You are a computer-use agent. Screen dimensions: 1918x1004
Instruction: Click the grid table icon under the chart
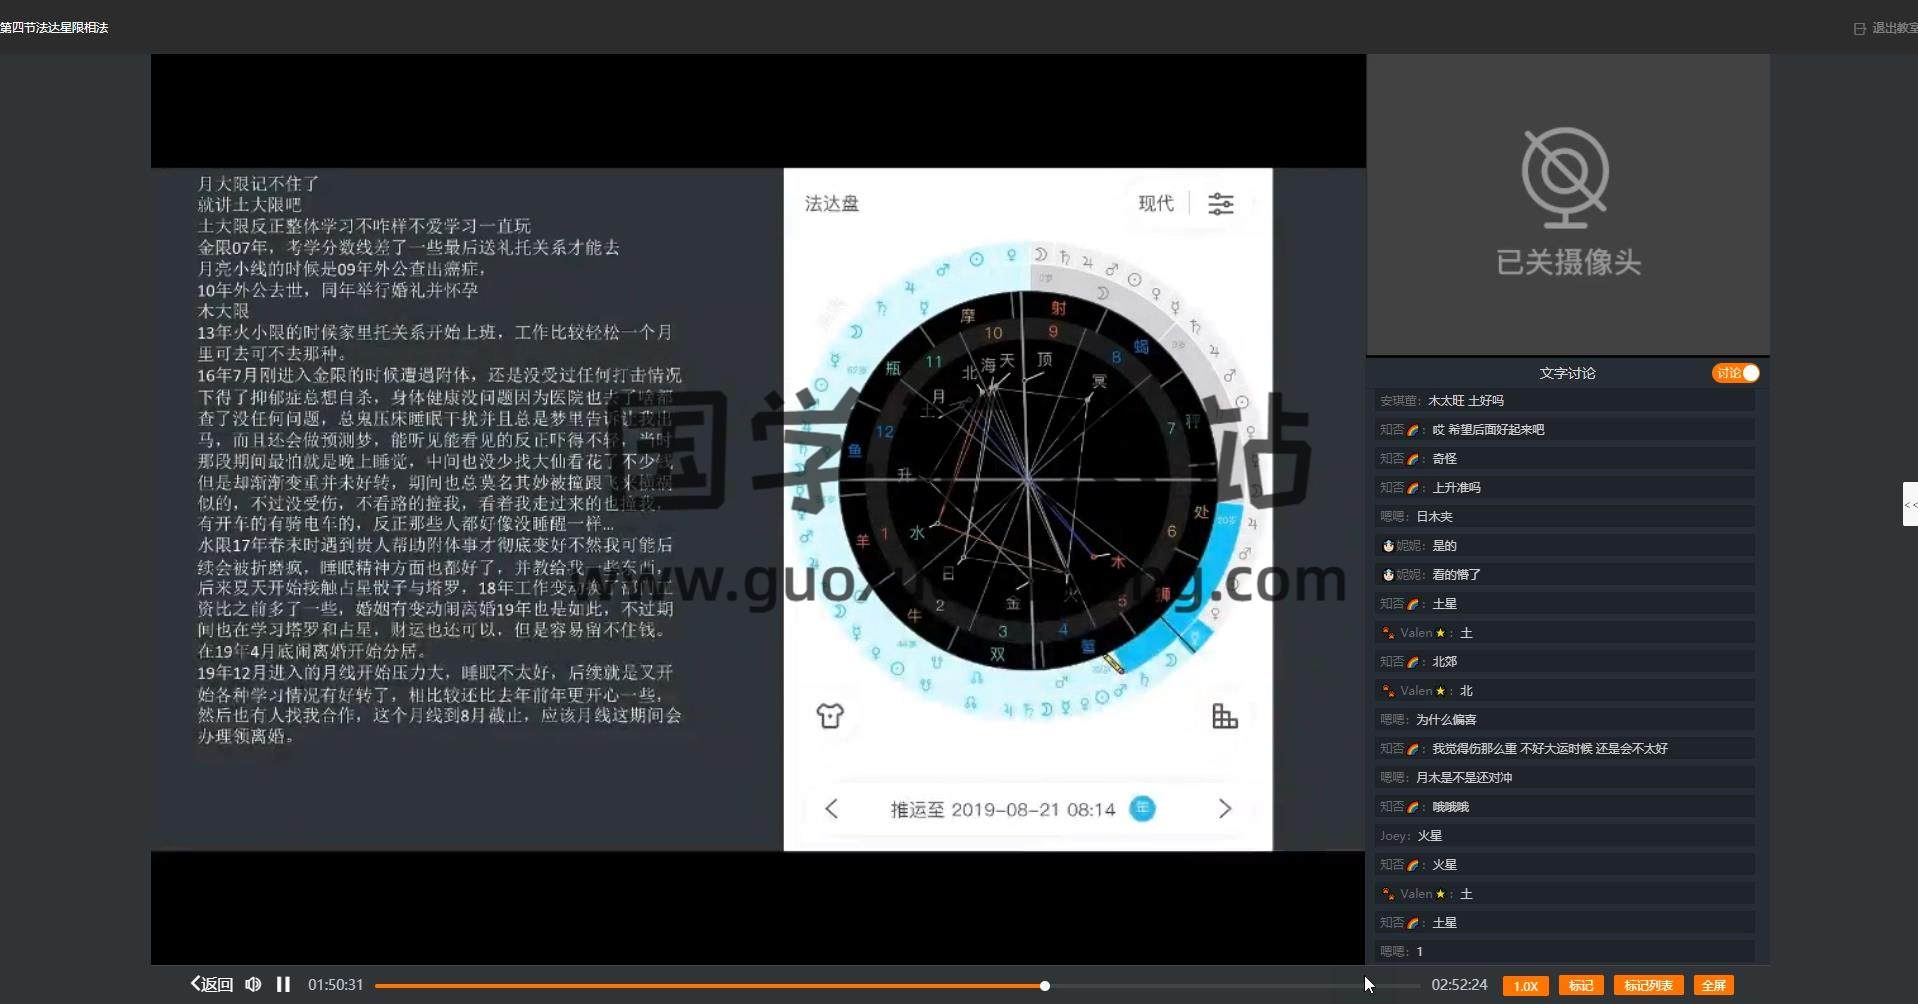[x=1225, y=716]
